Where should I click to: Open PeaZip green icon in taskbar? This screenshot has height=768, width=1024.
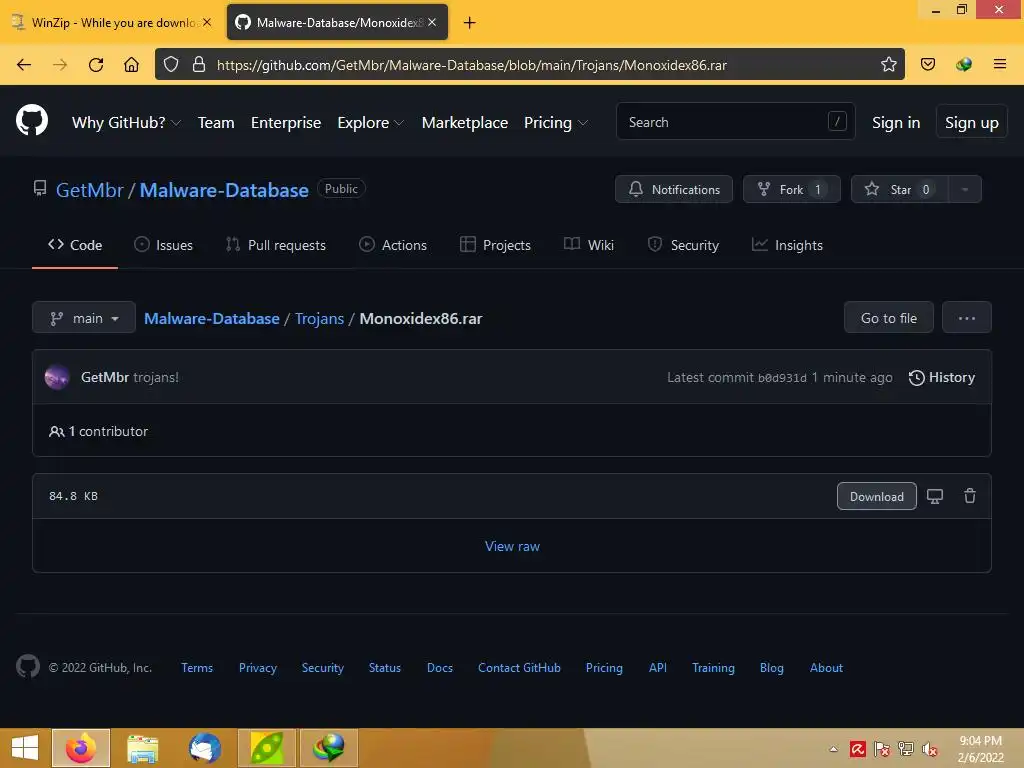click(x=267, y=748)
